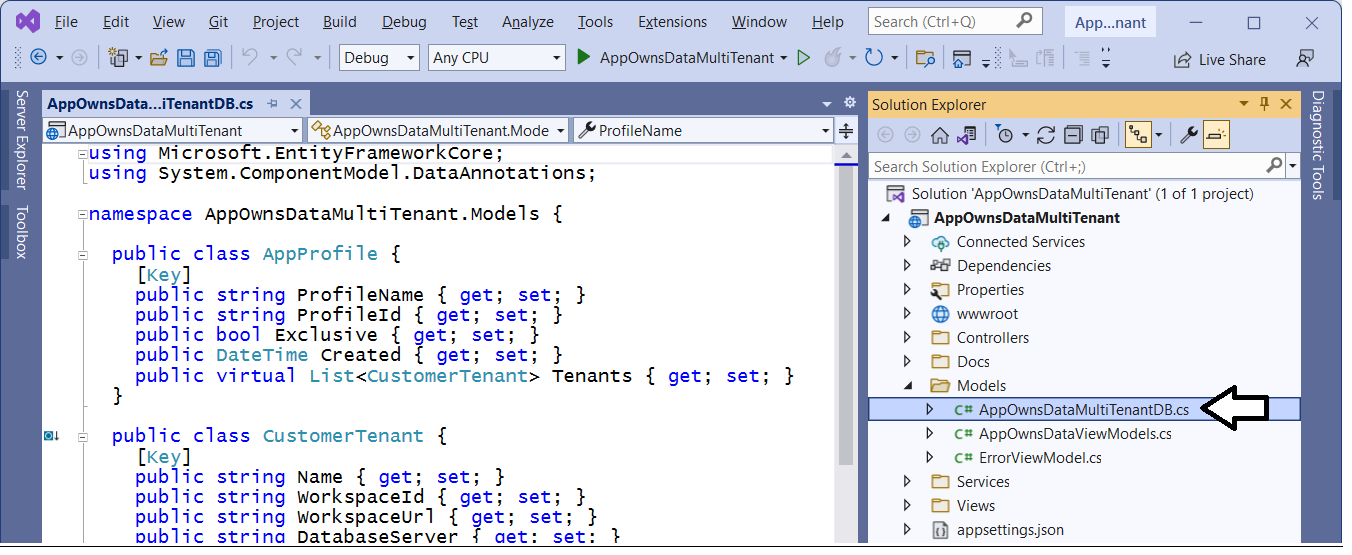Image resolution: width=1352 pixels, height=555 pixels.
Task: Click the Restart circular arrow icon
Action: point(874,58)
